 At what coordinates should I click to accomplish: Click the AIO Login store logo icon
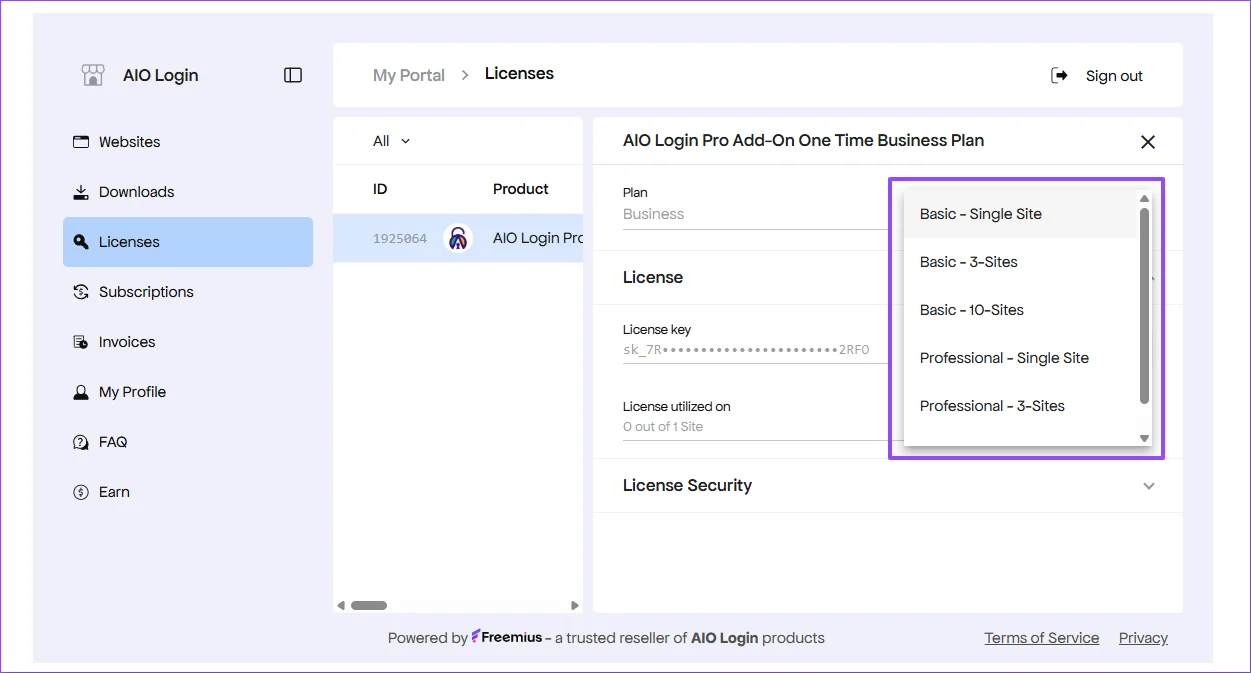93,75
